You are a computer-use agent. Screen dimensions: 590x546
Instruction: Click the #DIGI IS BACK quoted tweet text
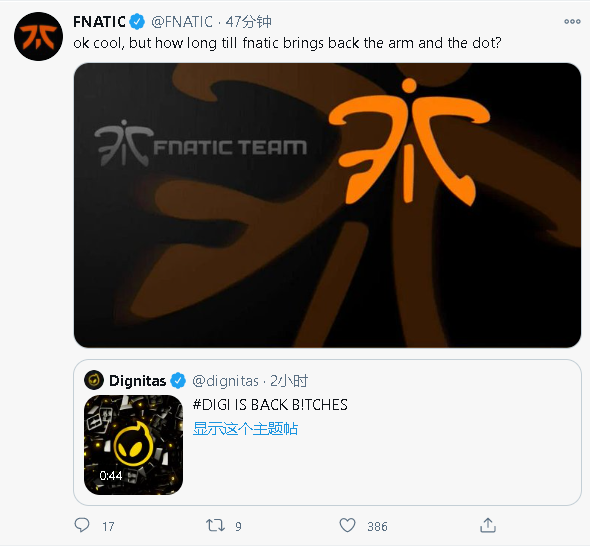point(270,405)
